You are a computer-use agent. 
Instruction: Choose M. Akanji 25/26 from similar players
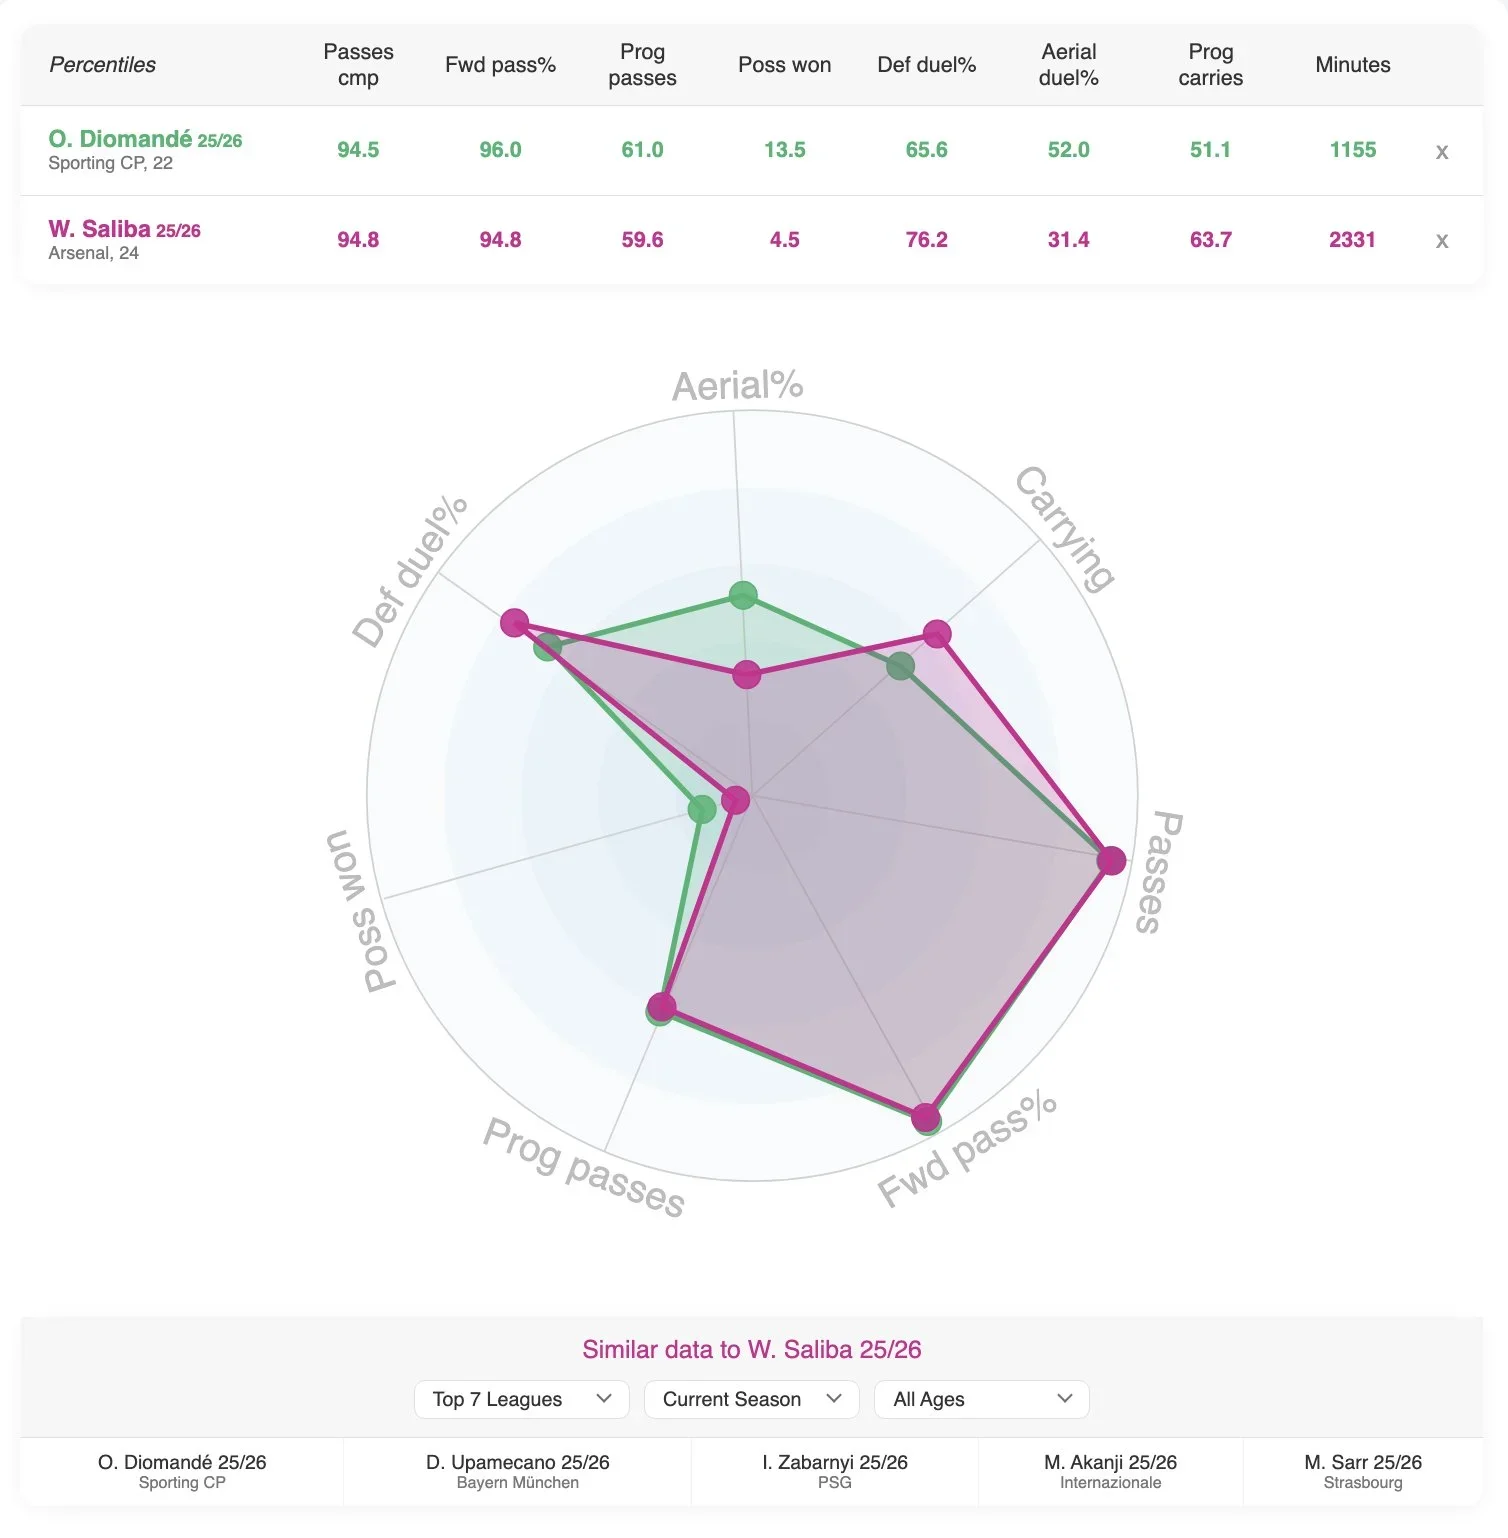(x=1111, y=1471)
